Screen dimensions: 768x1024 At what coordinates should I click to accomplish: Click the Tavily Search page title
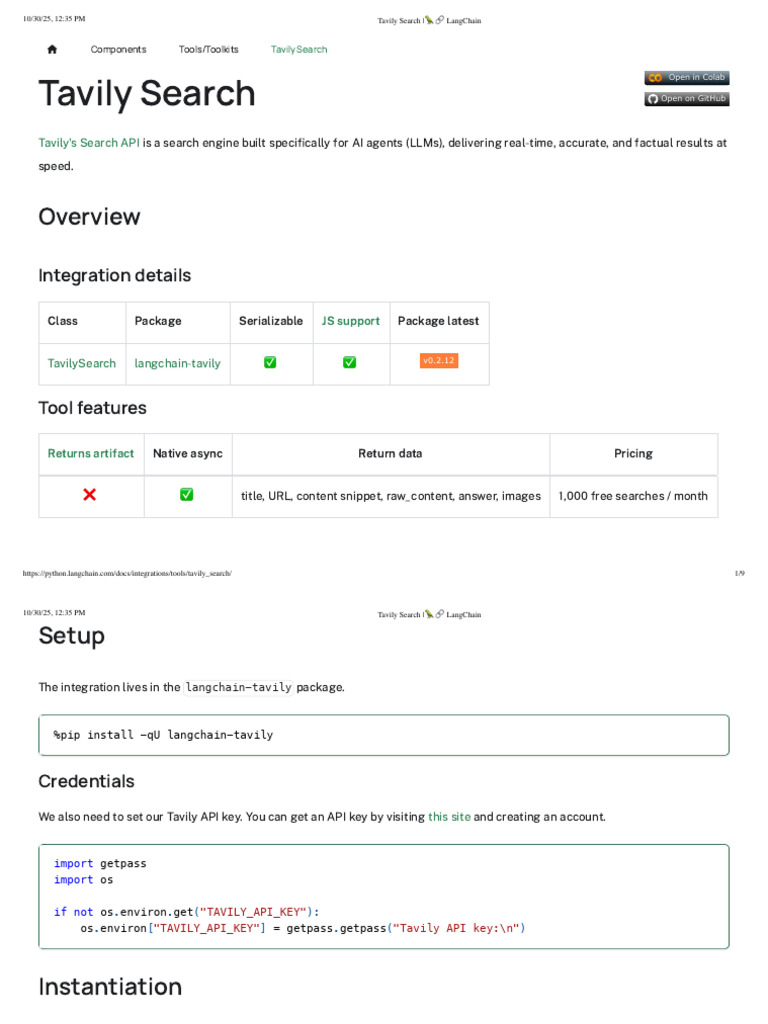point(147,93)
